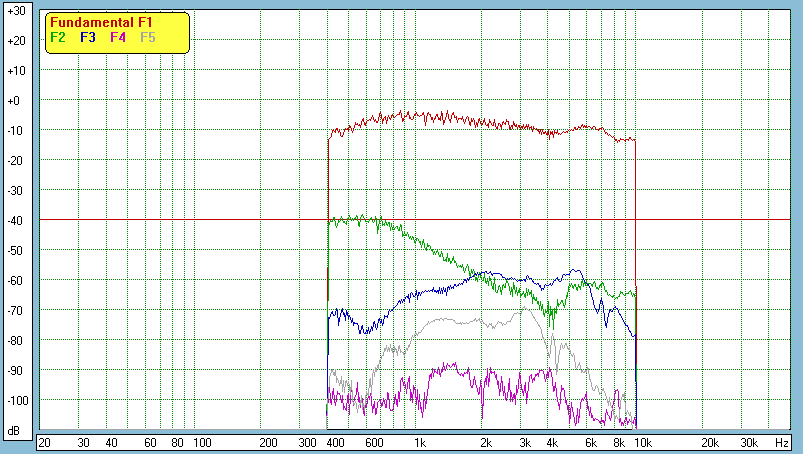Click the +30 label on vertical axis

click(16, 11)
